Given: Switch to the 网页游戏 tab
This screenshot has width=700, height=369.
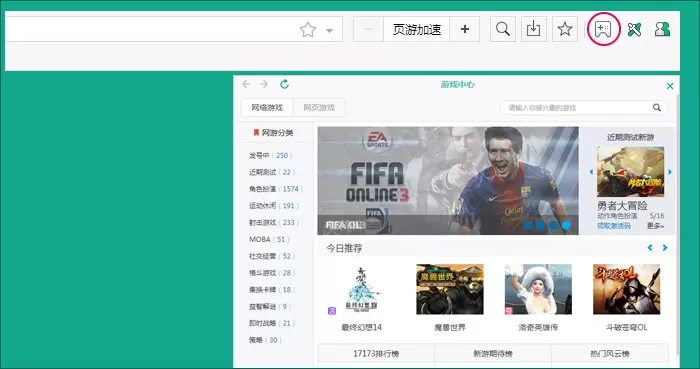Looking at the screenshot, I should point(319,108).
